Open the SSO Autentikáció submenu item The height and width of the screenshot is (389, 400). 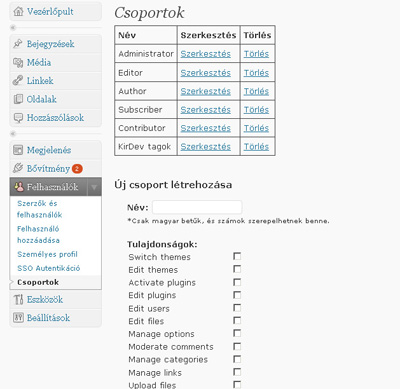(49, 268)
